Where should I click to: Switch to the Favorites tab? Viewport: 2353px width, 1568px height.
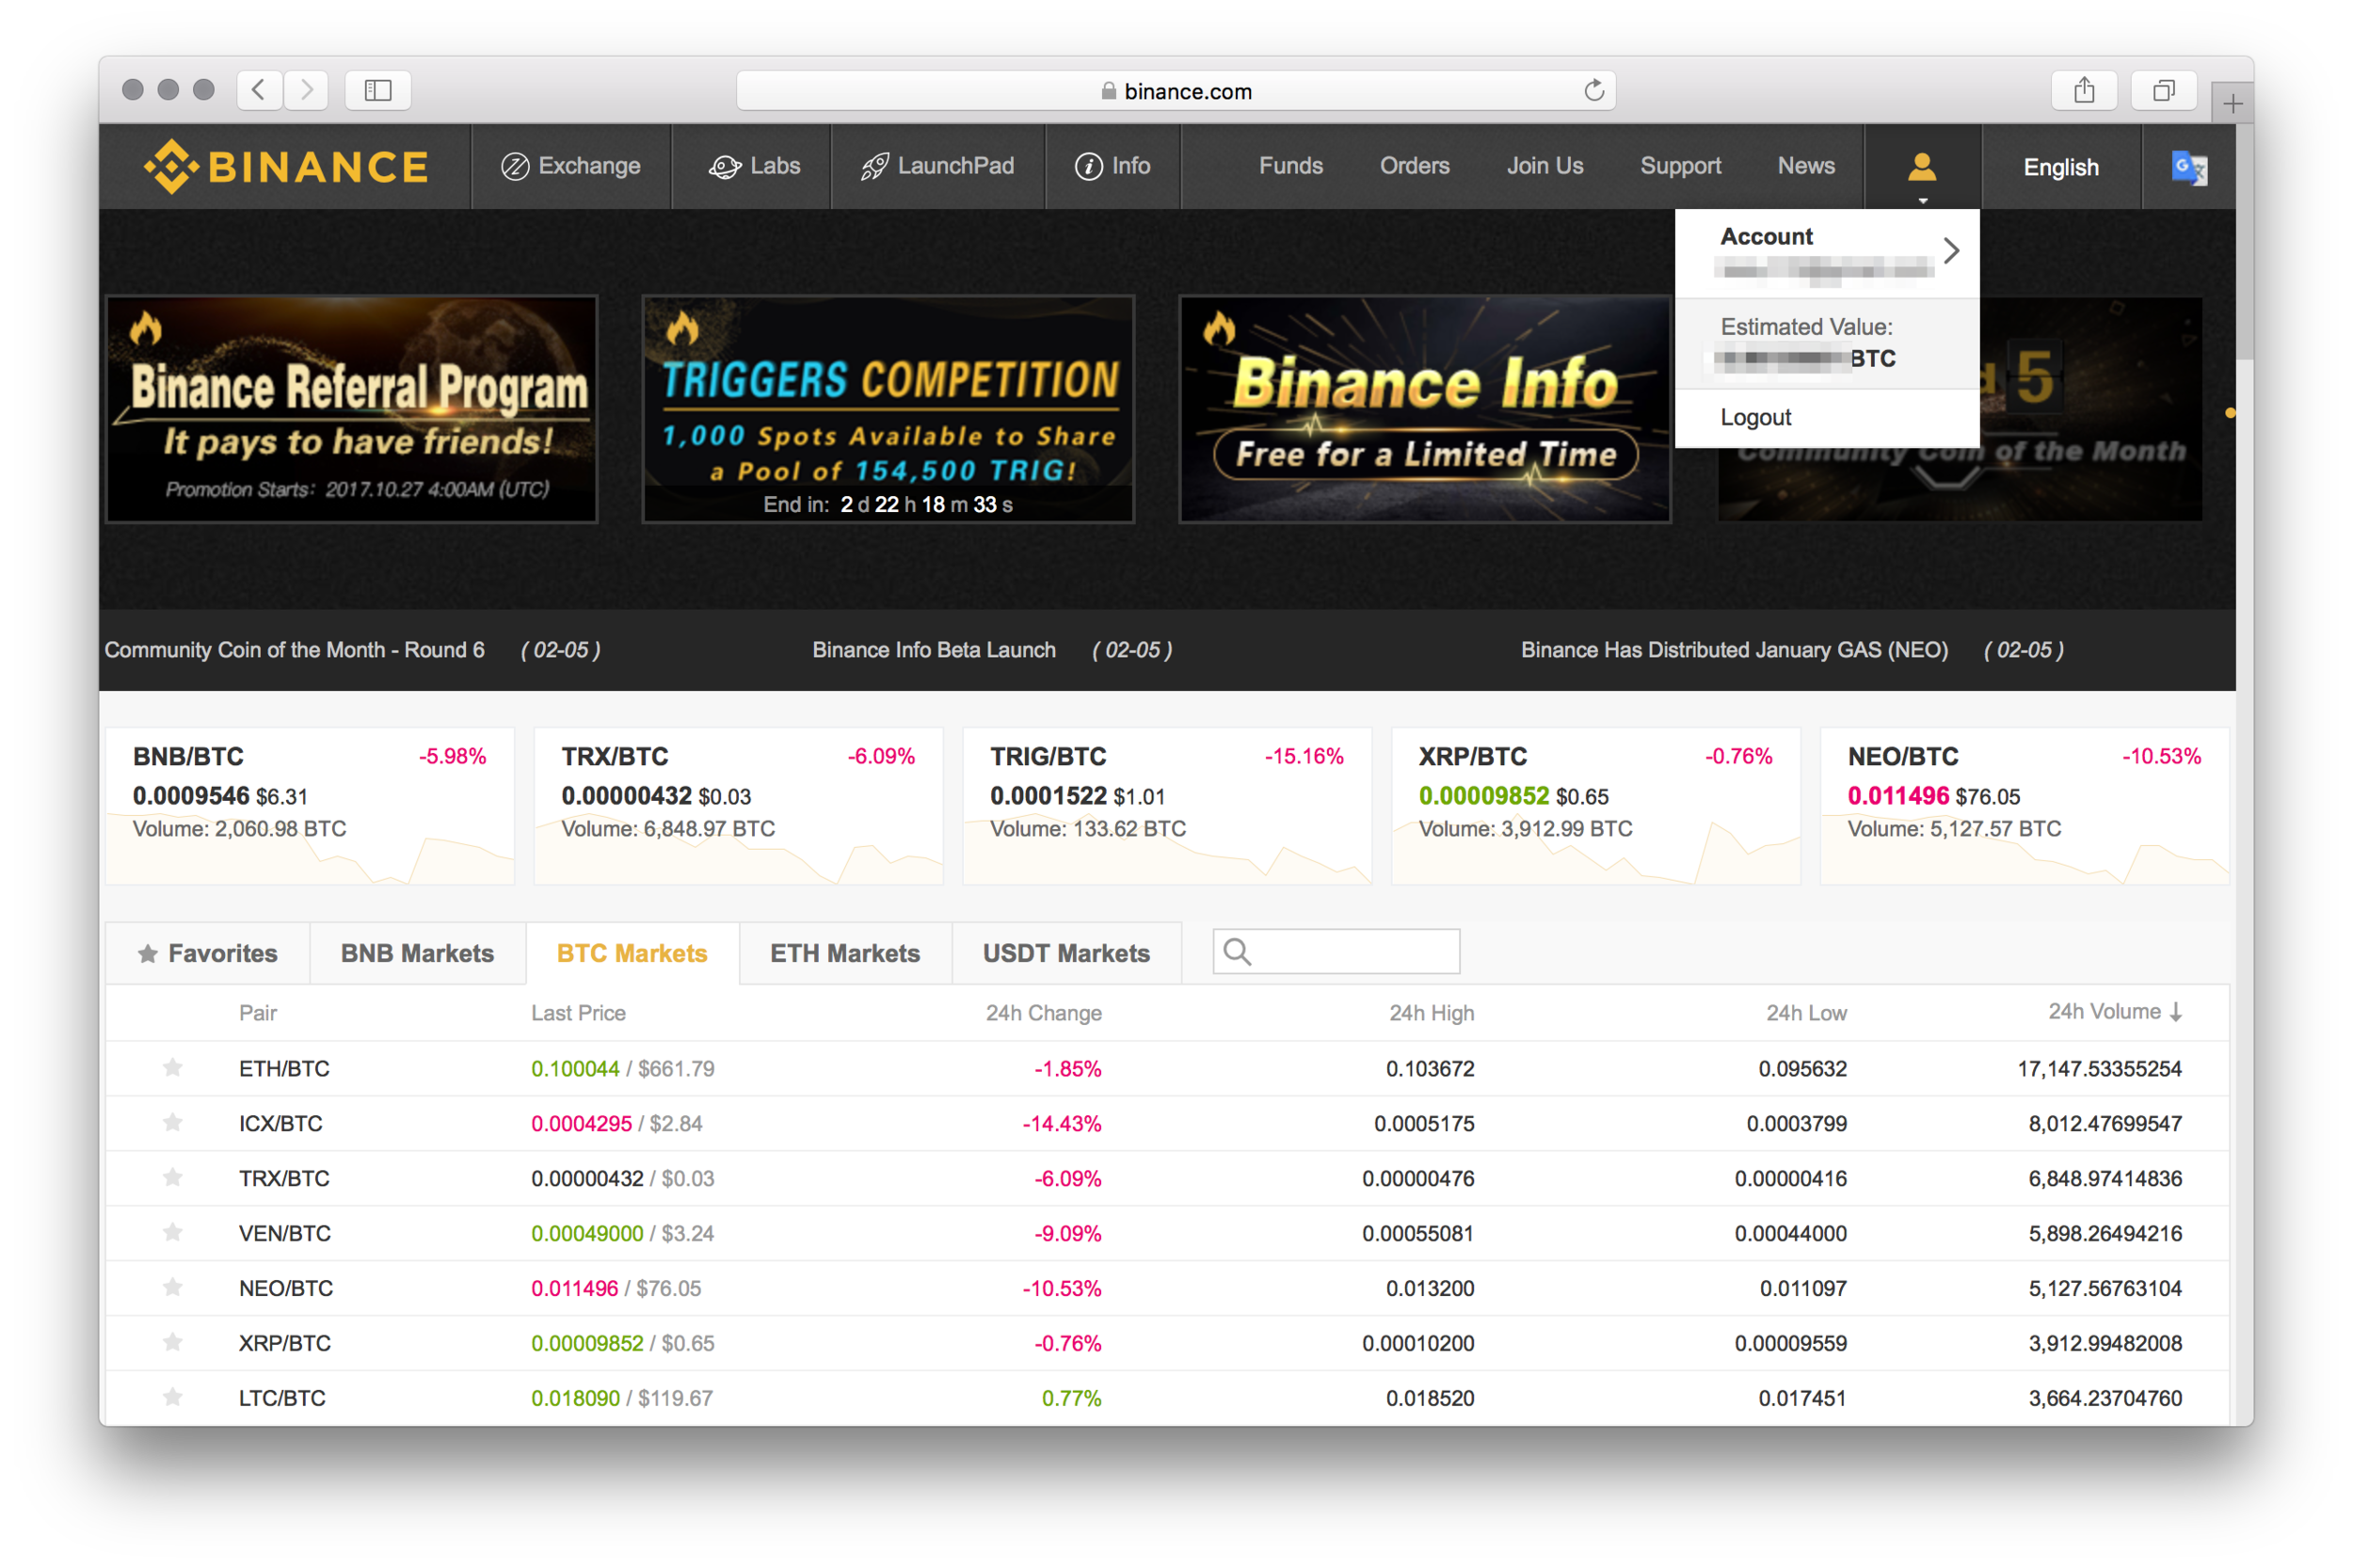pos(208,953)
